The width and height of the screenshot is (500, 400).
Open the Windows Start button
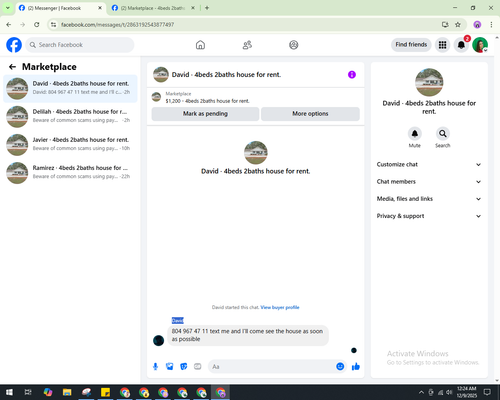tap(9, 392)
